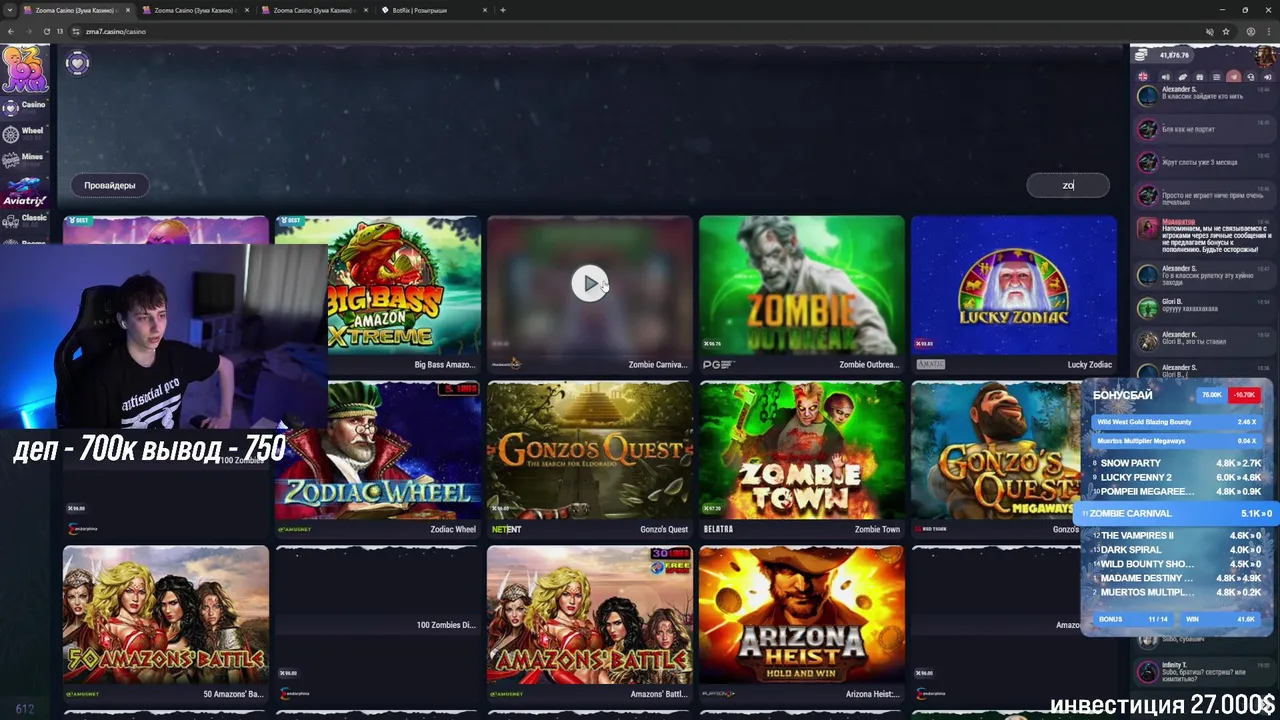Click Muertos Multiplier Megaways top row
This screenshot has height=720, width=1280.
coord(1178,441)
